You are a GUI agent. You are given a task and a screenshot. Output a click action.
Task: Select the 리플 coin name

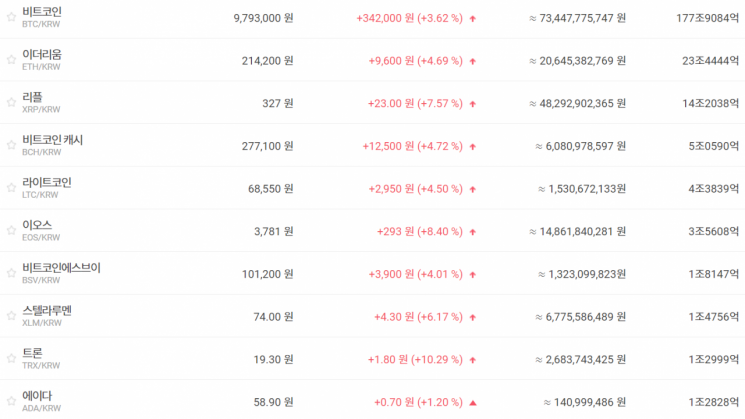click(x=32, y=97)
